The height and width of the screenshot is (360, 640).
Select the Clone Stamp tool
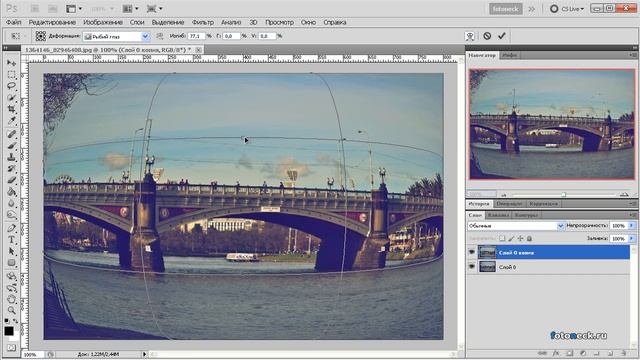point(11,157)
